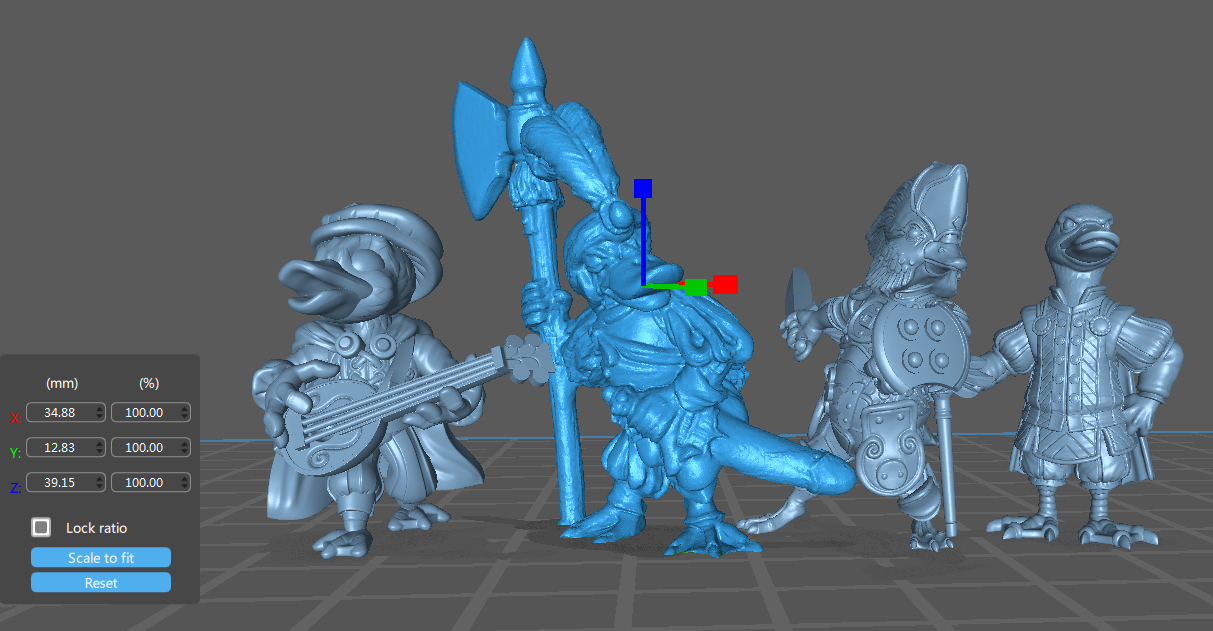
Task: Increase X mm value with up arrow
Action: tap(99, 408)
